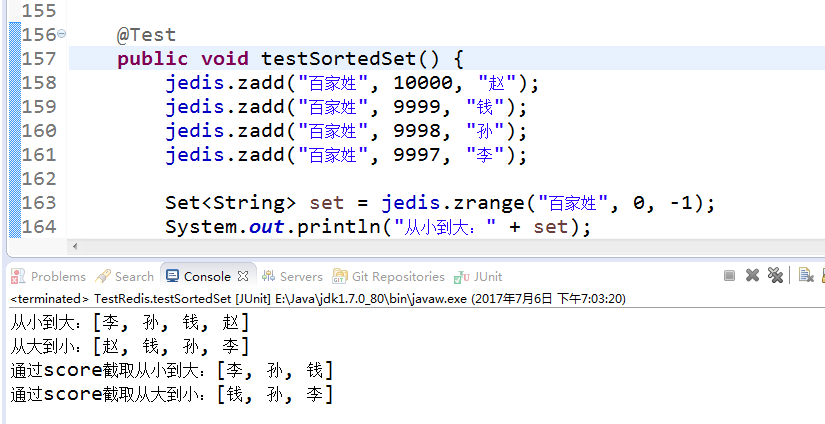Image resolution: width=825 pixels, height=424 pixels.
Task: Click the string "孙" on line 160
Action: click(x=485, y=131)
